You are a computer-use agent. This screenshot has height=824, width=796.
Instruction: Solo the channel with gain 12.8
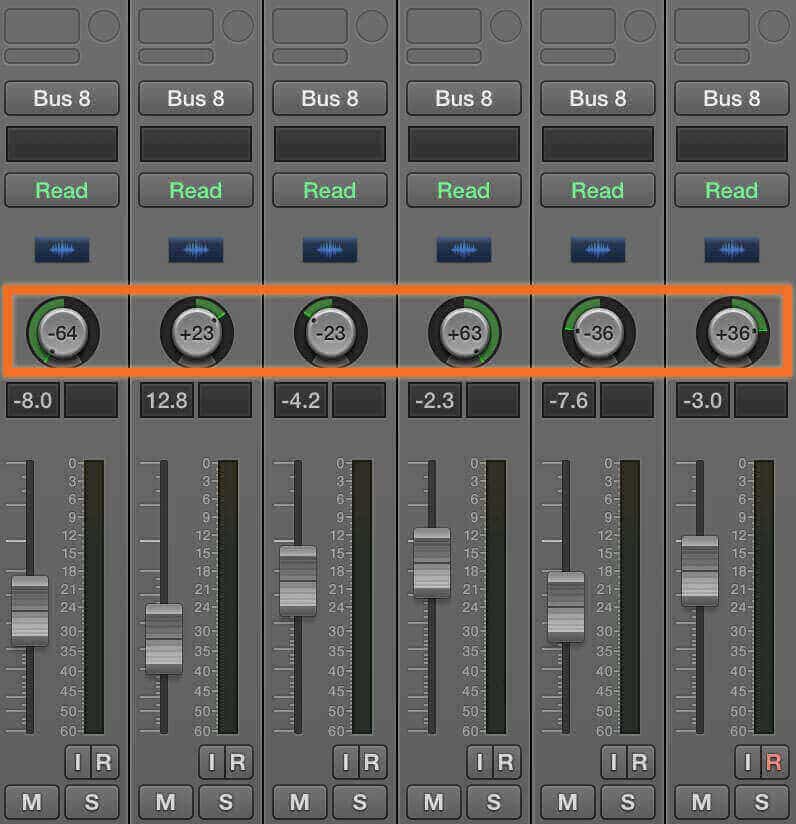(x=226, y=802)
